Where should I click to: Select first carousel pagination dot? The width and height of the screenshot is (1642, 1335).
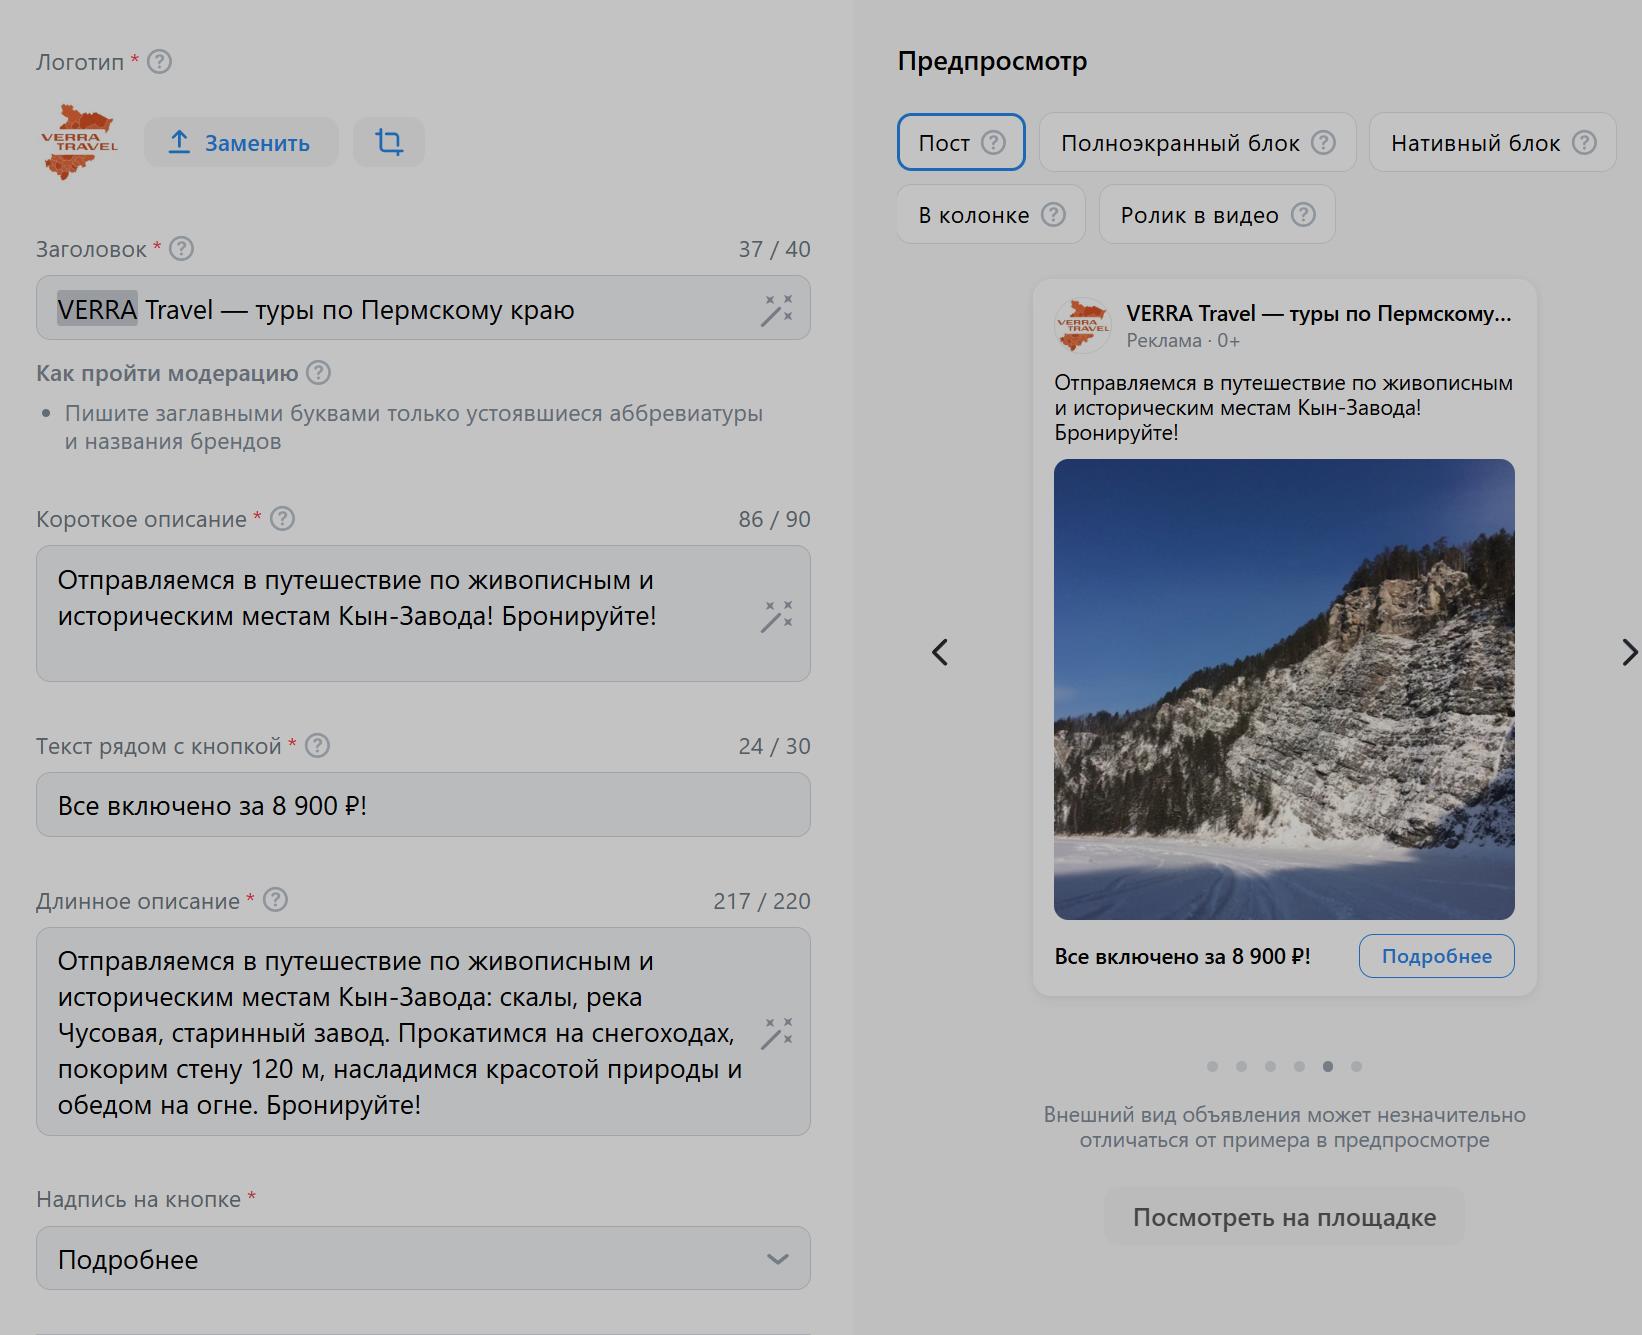[1212, 1066]
